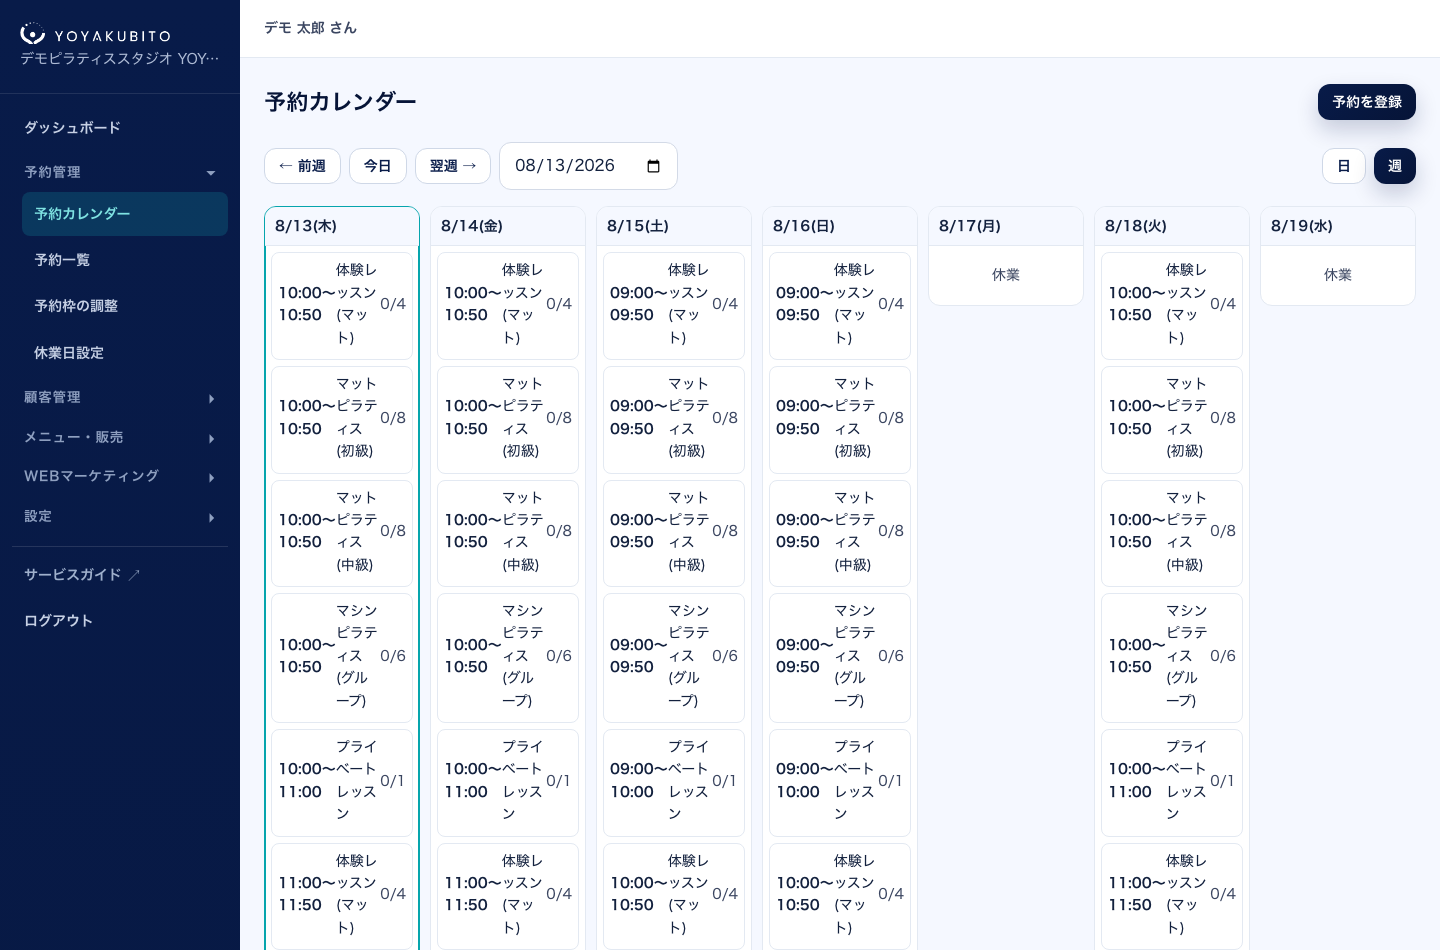
Task: Open 8/14 マシンピラティス(グループ) slot
Action: 508,658
